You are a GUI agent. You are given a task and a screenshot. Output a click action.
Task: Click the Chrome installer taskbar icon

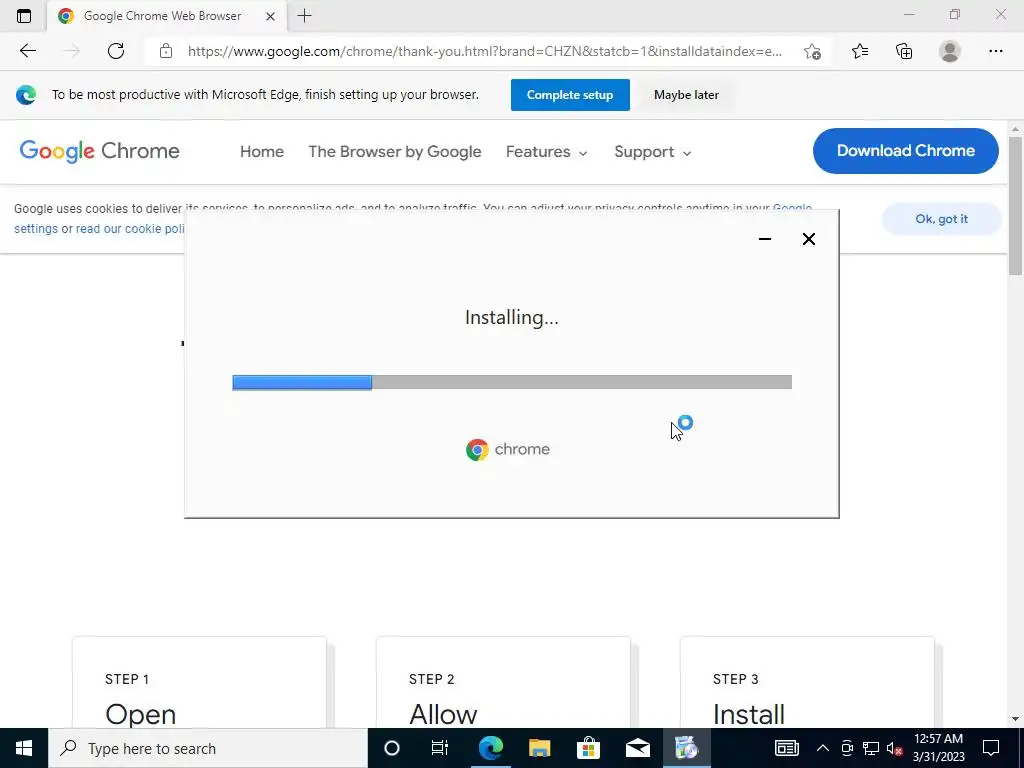click(x=686, y=748)
